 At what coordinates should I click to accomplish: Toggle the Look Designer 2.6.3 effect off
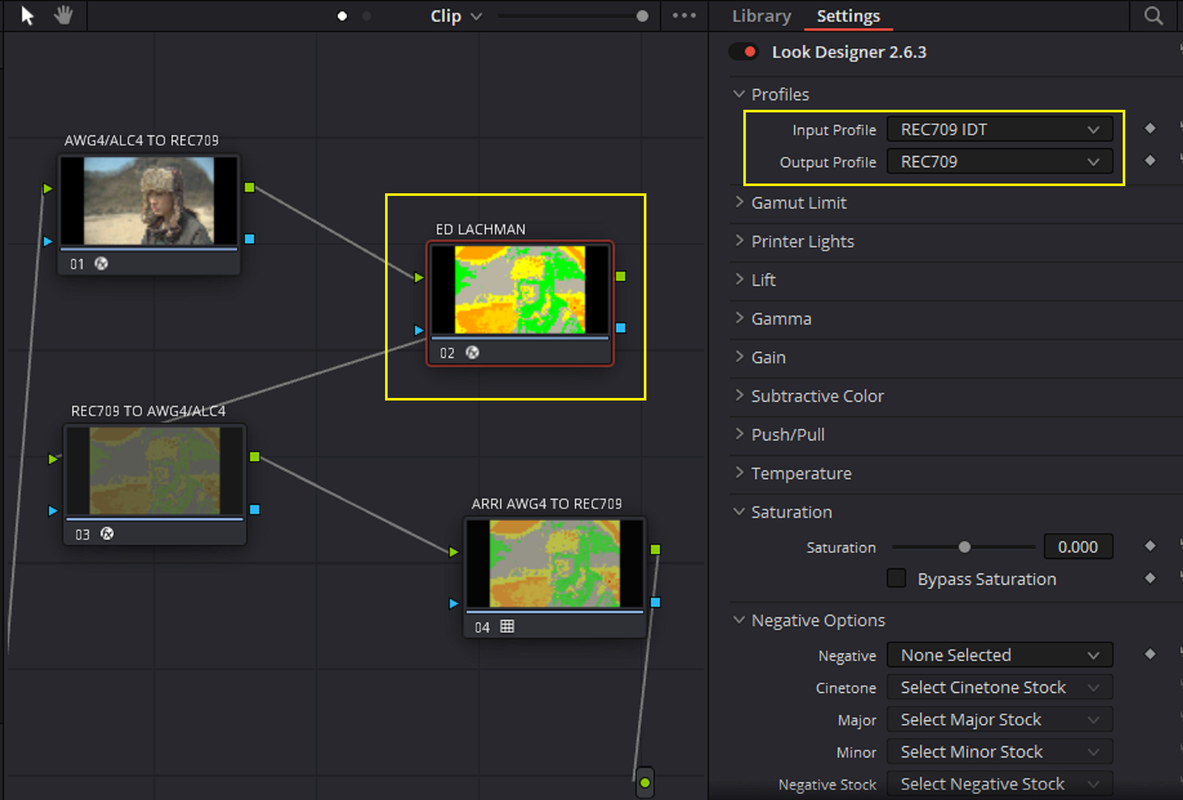click(x=744, y=52)
